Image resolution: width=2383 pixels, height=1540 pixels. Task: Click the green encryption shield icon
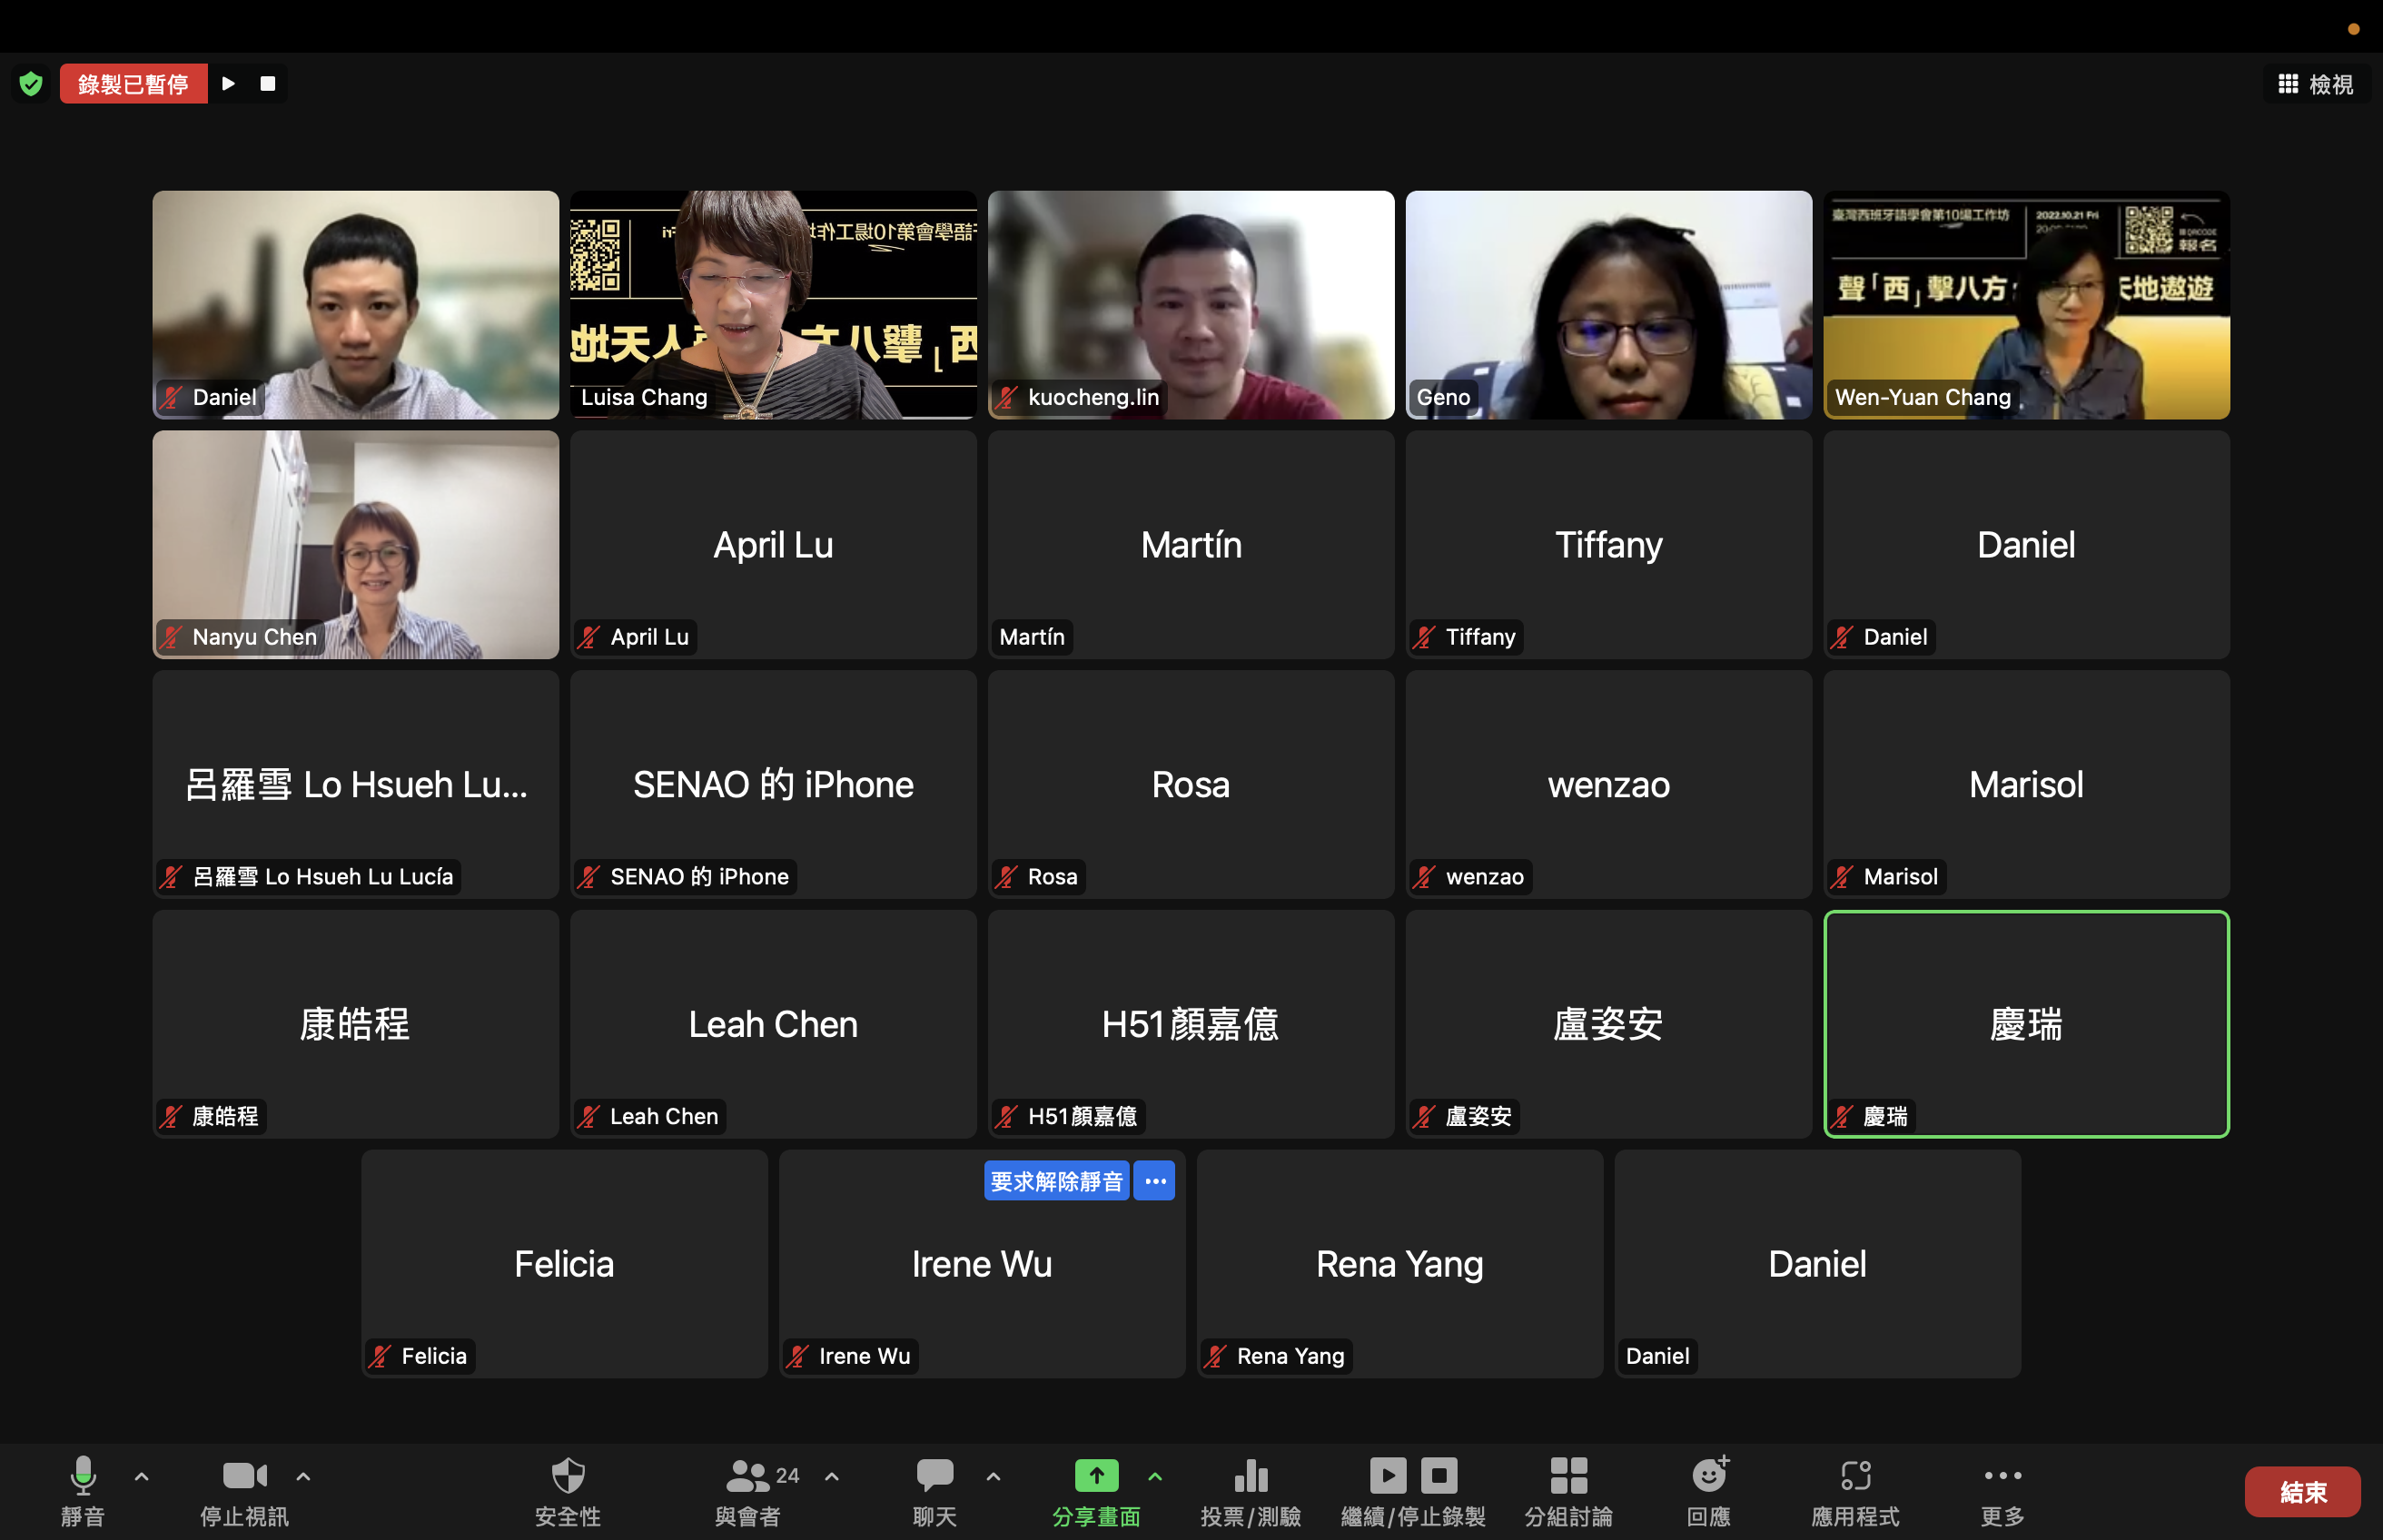point(31,84)
